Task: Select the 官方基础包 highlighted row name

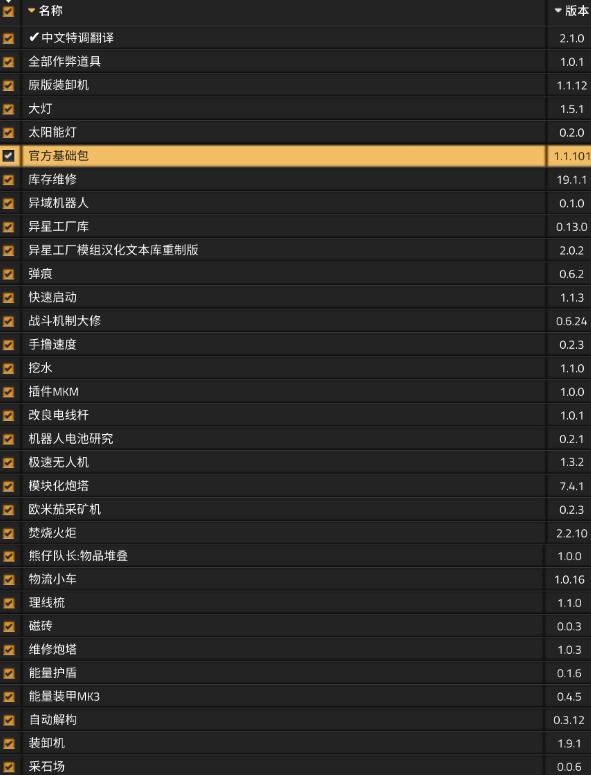Action: [58, 156]
